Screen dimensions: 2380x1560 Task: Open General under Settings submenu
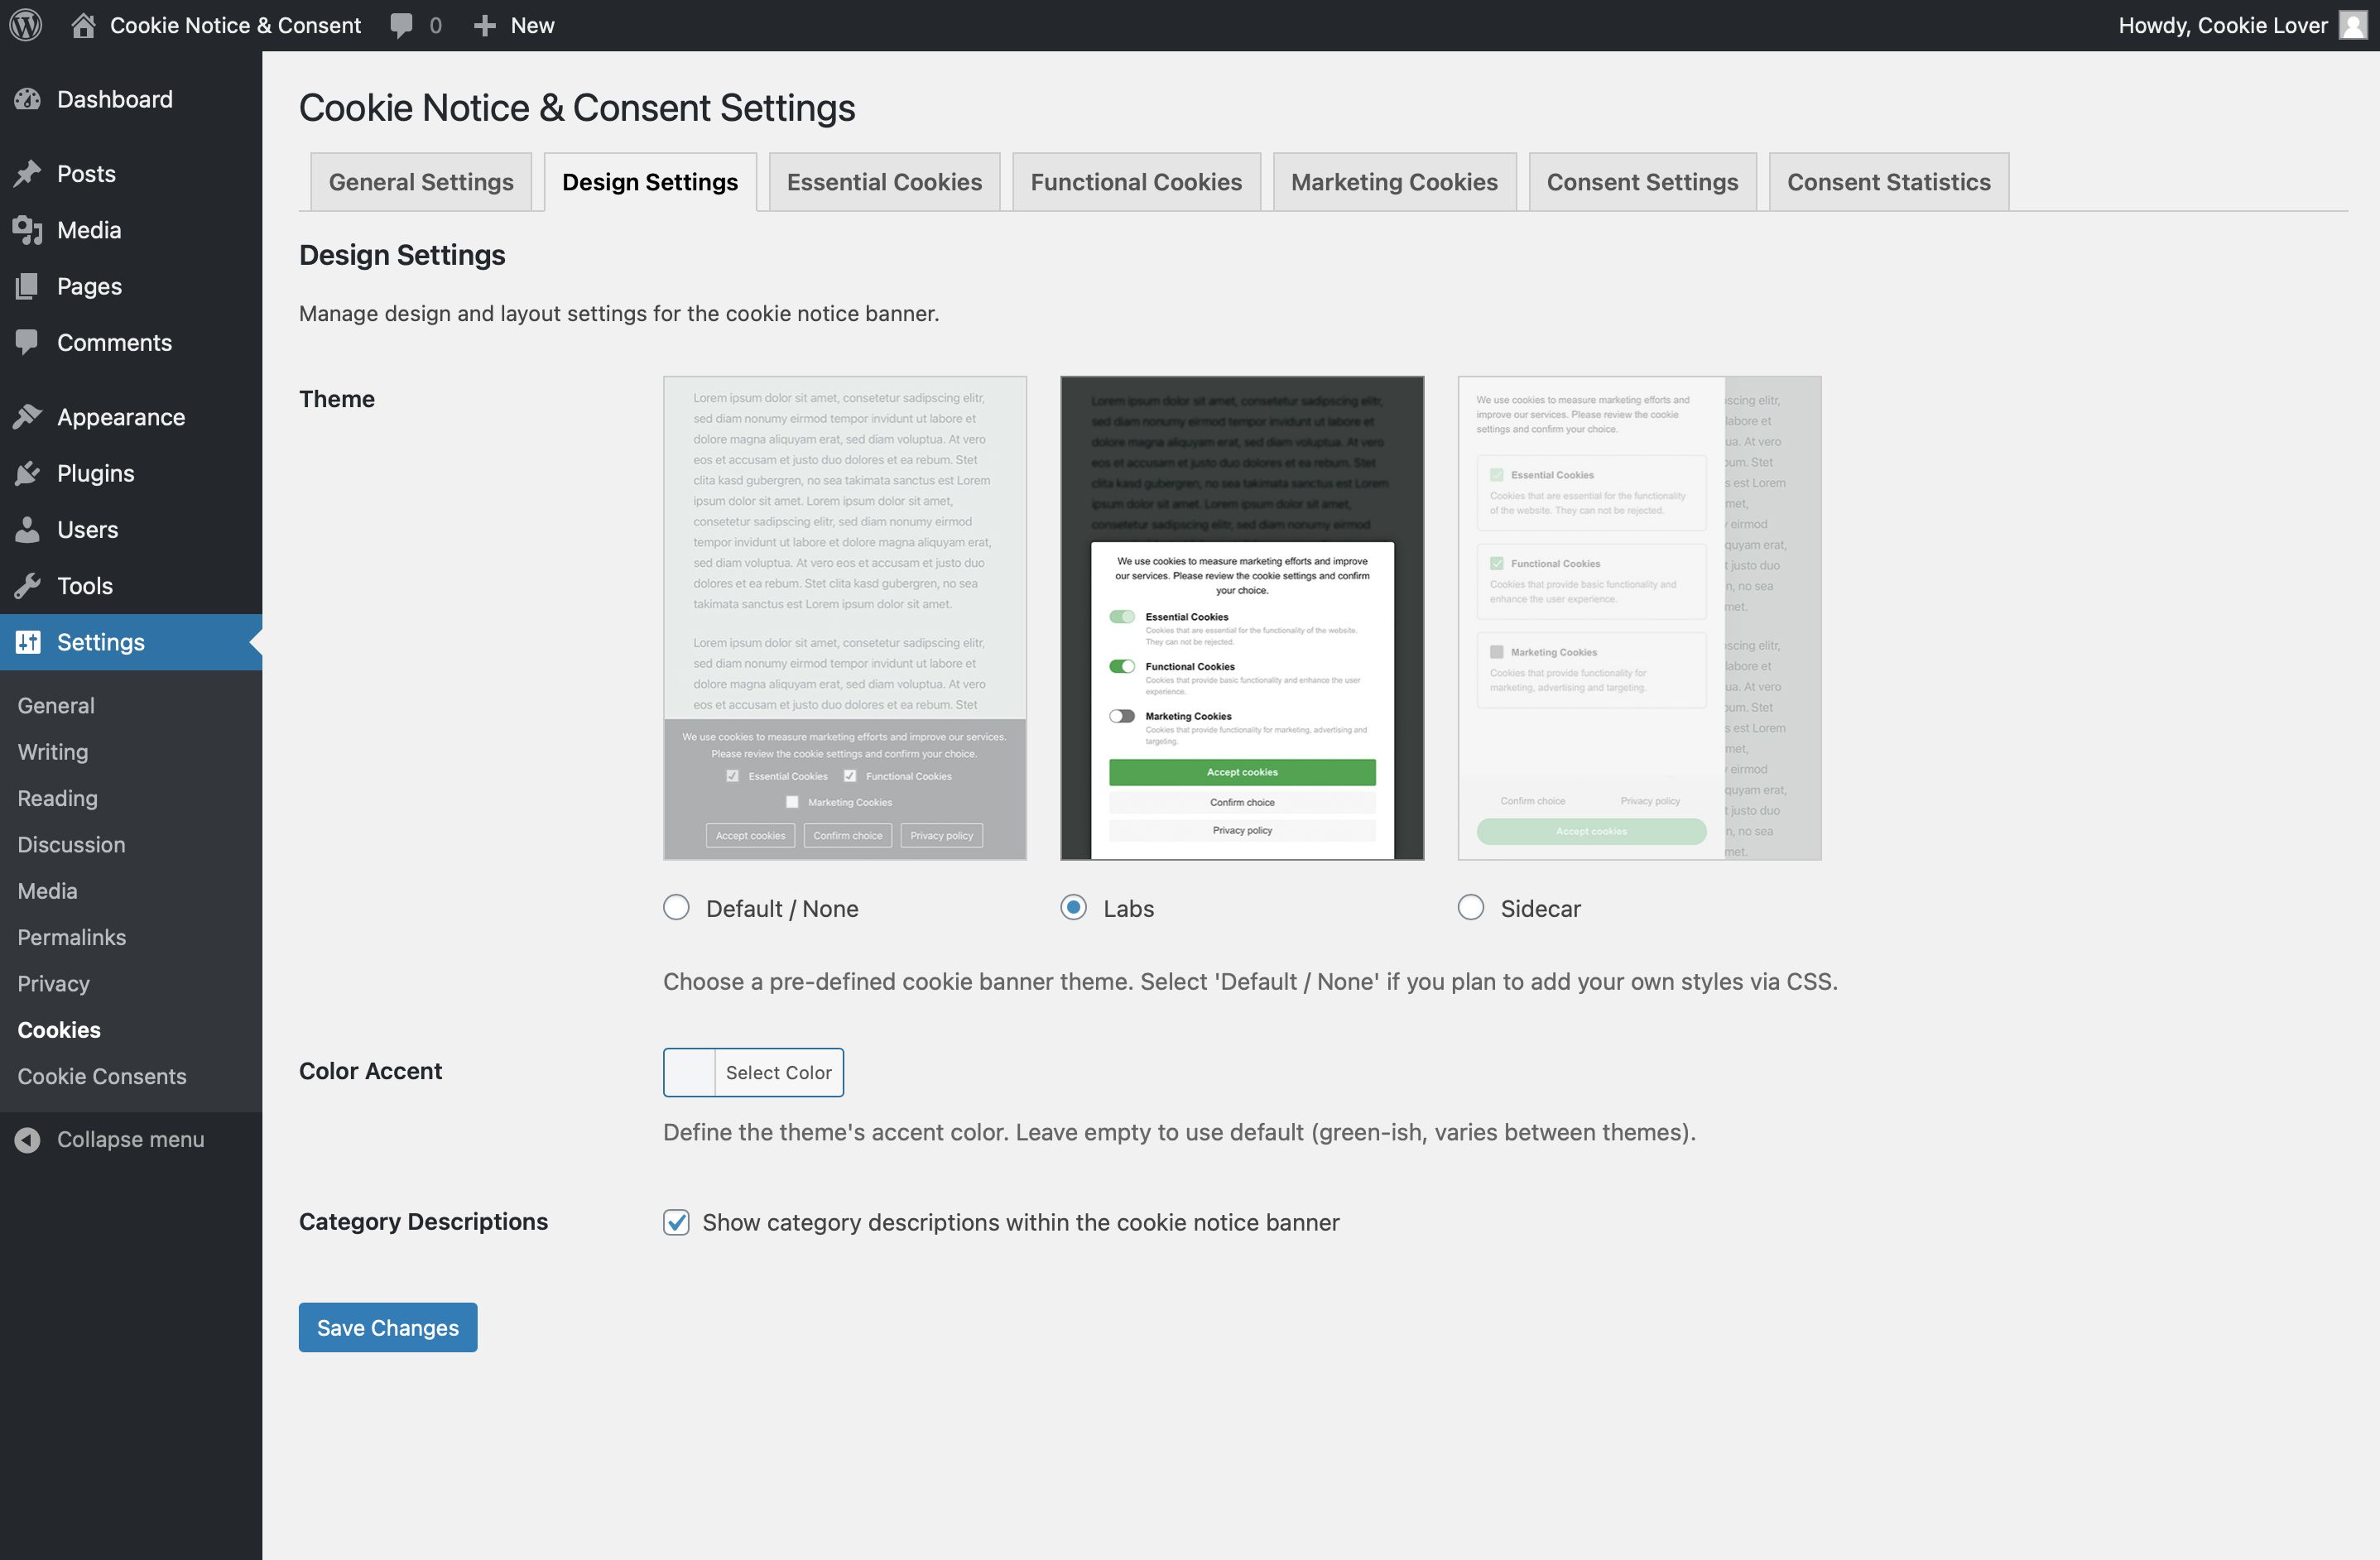(x=56, y=705)
